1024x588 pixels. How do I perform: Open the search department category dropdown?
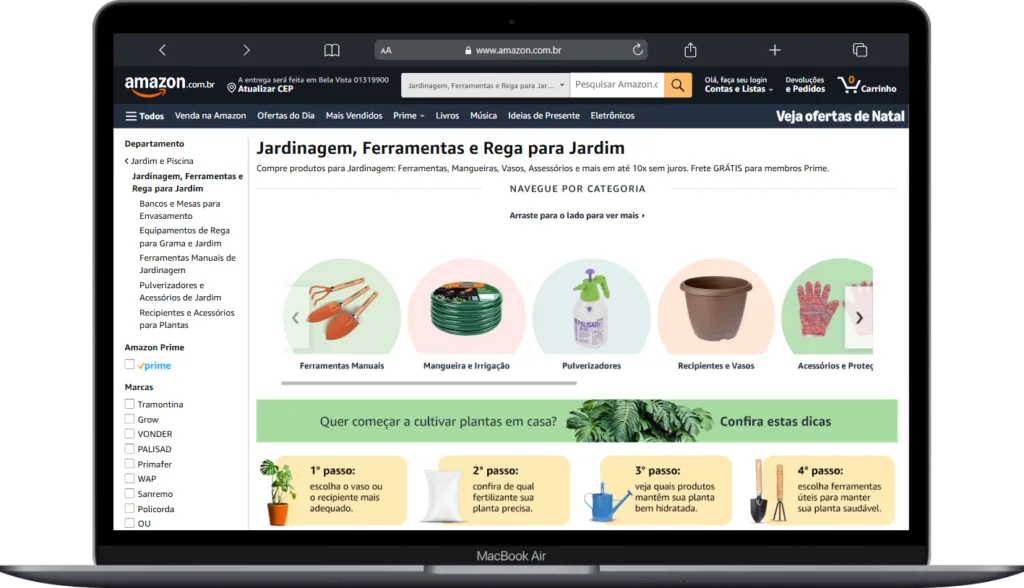click(485, 85)
